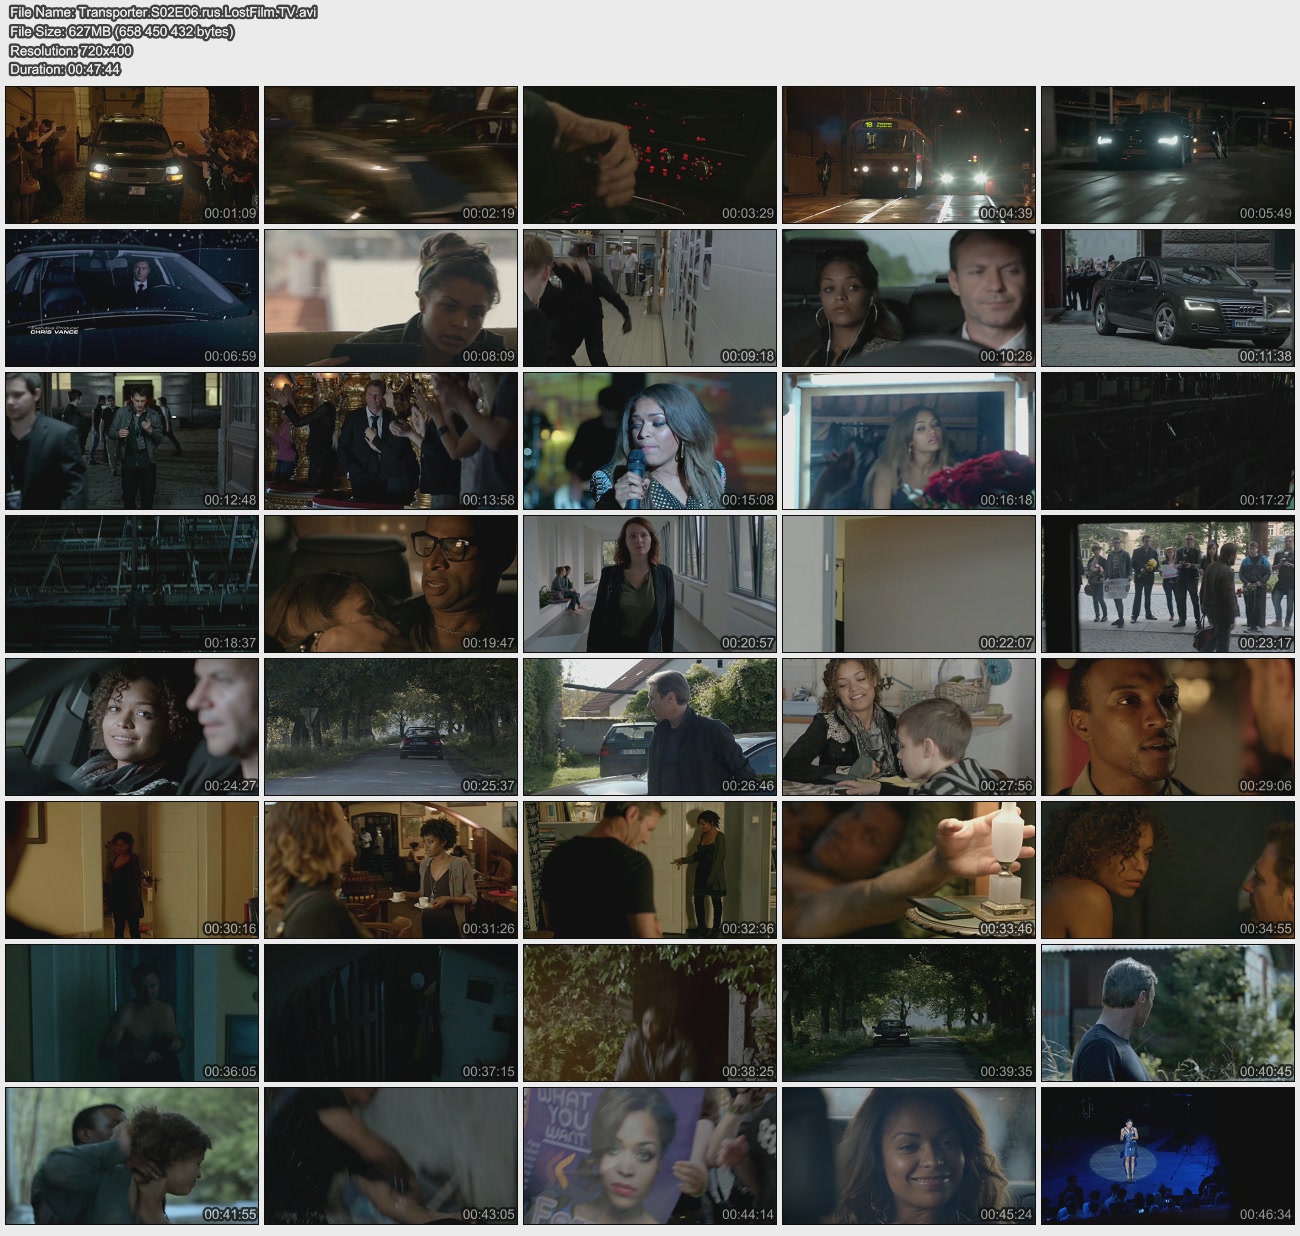Click the thumbnail timestamped 00:01:09
The height and width of the screenshot is (1236, 1300).
132,155
